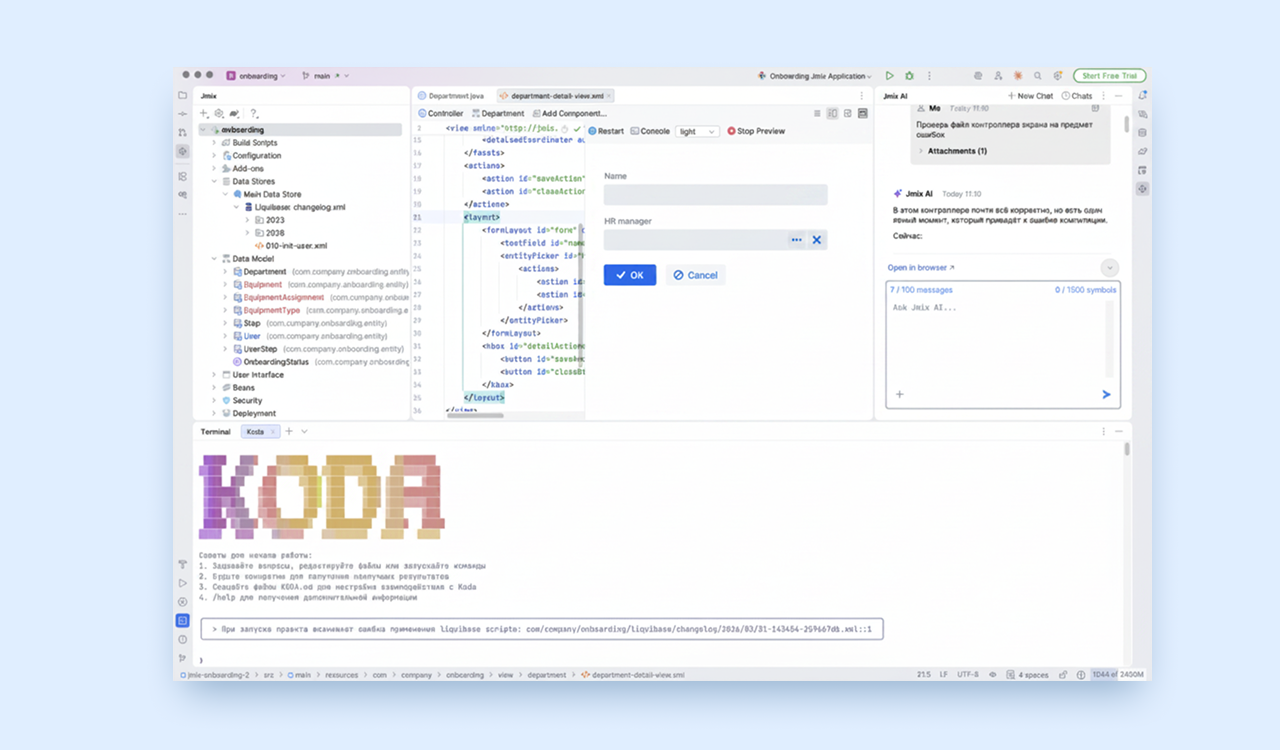Open the HR manager lookup ellipsis button
Viewport: 1280px width, 750px height.
pos(796,240)
